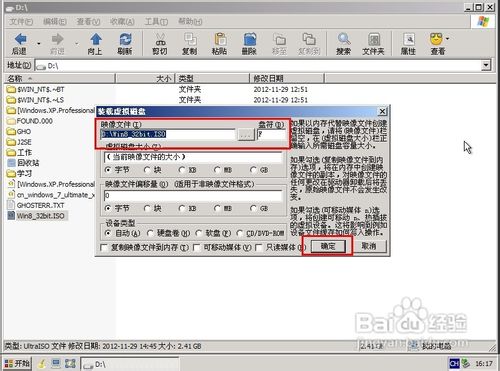This screenshot has height=371, width=500.
Task: Choose 自动(A) device type radio
Action: (x=108, y=233)
